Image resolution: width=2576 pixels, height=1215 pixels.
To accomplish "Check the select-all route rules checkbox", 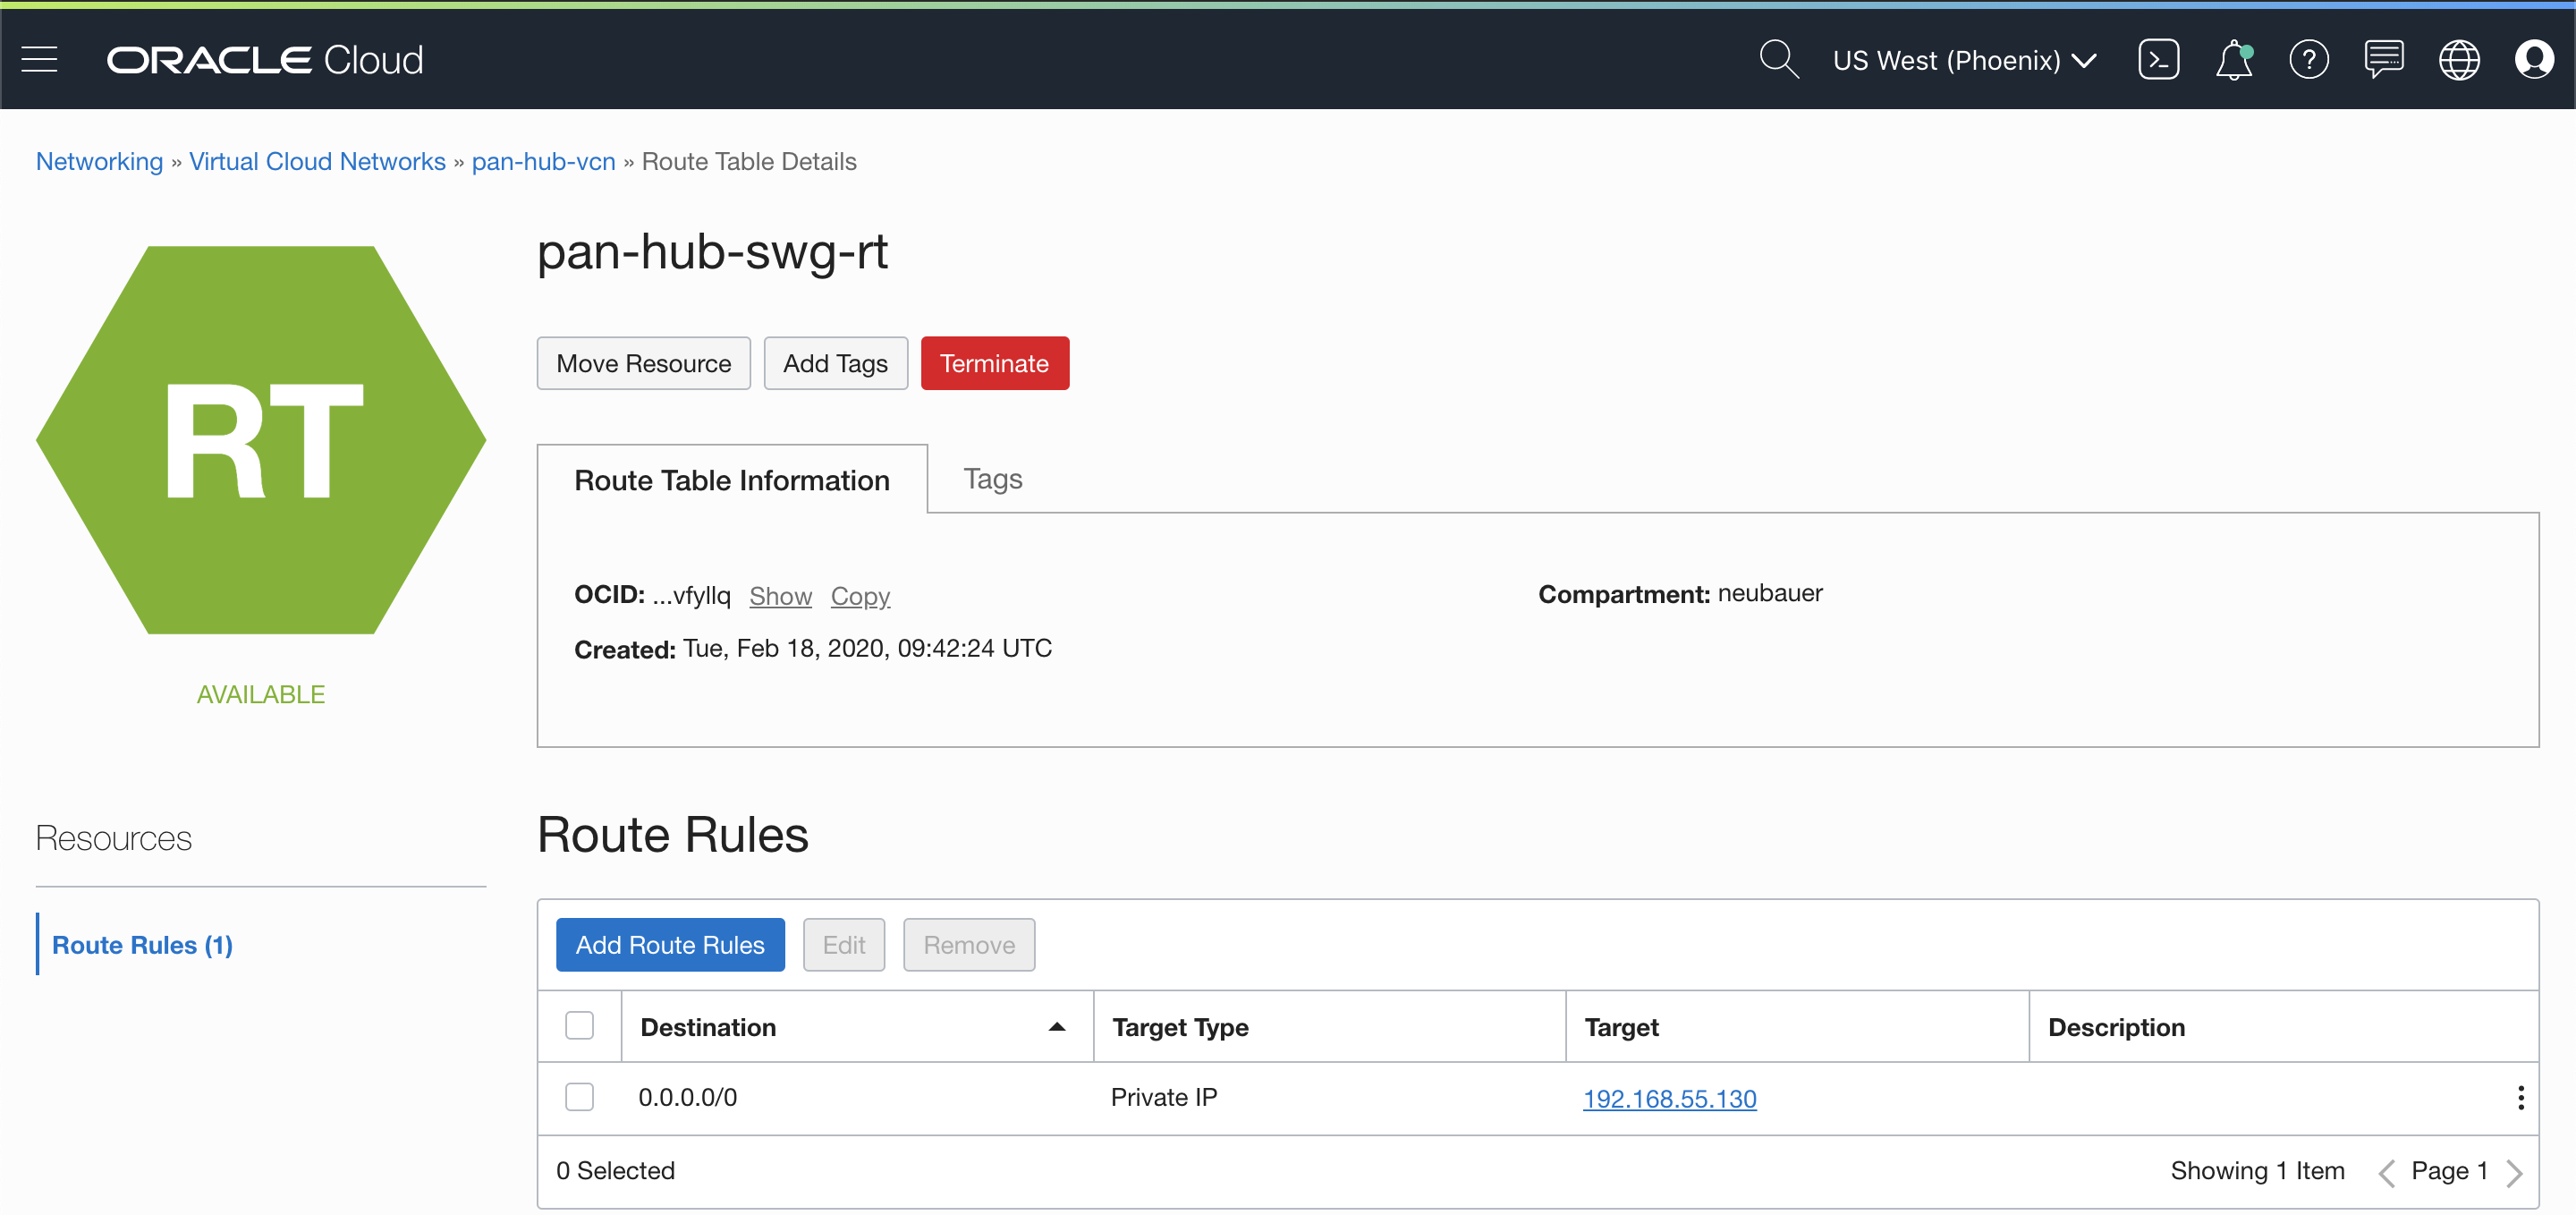I will point(579,1026).
